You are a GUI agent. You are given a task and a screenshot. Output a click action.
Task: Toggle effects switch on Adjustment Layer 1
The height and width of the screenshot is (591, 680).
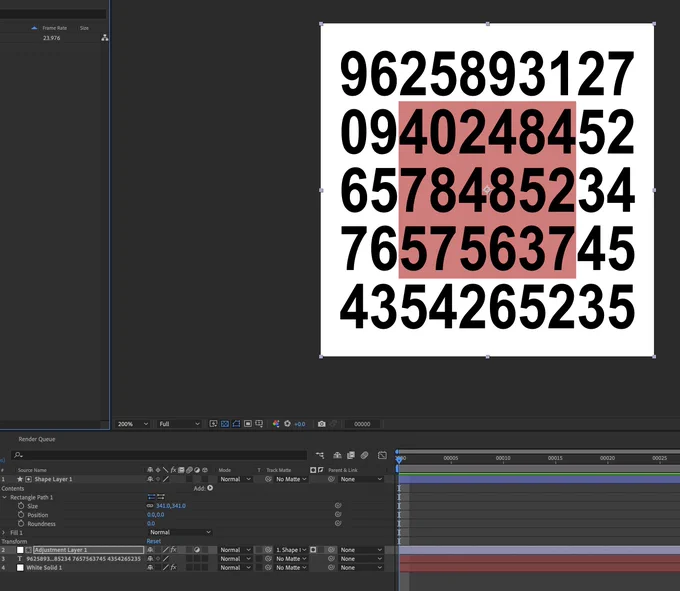tap(173, 550)
